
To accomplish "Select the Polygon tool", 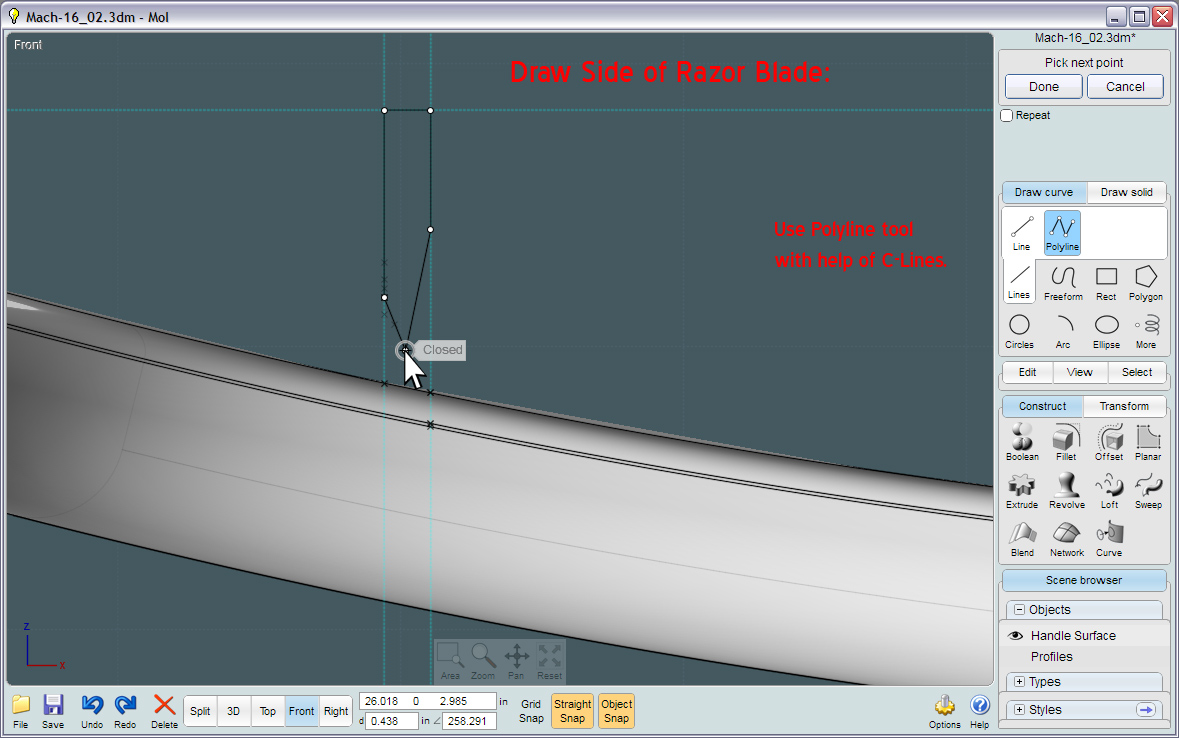I will (1145, 283).
